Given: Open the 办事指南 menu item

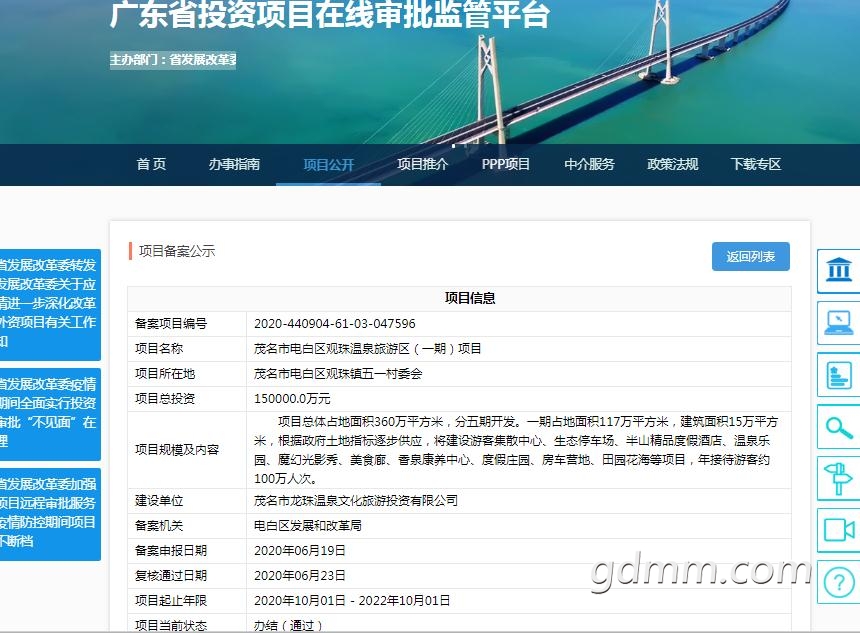Looking at the screenshot, I should [234, 164].
